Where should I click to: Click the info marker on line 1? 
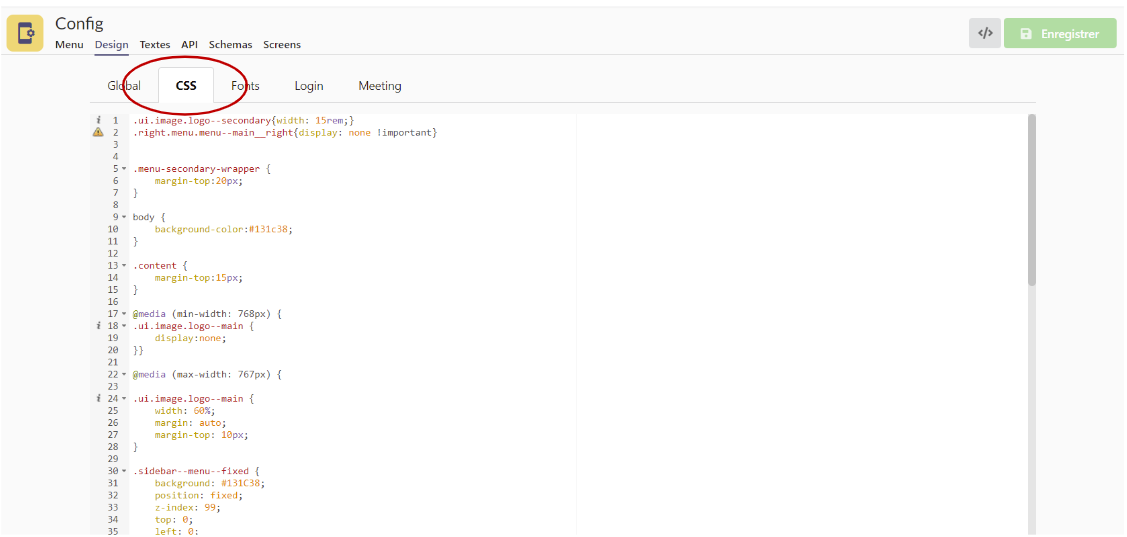click(x=98, y=120)
